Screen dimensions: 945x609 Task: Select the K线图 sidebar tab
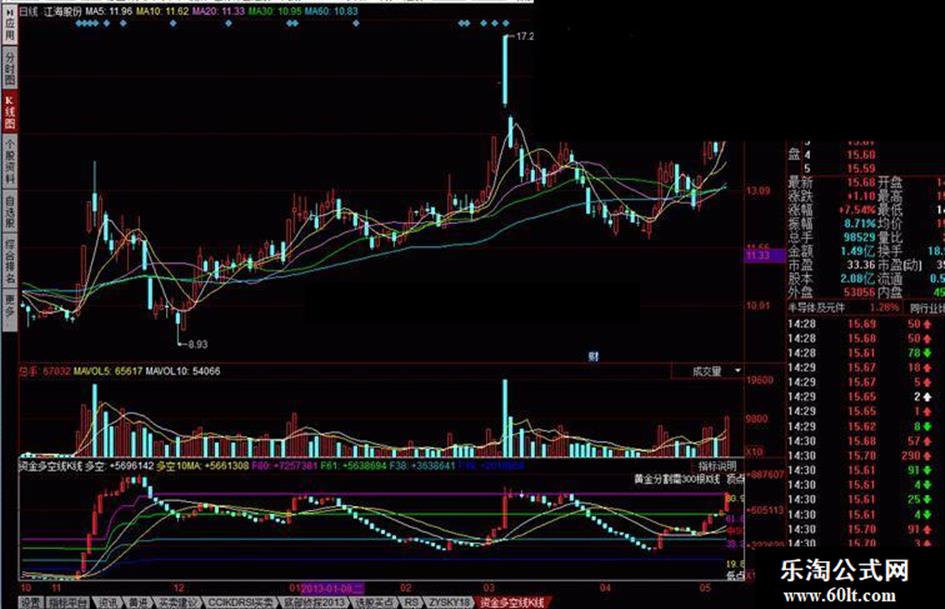click(x=10, y=111)
